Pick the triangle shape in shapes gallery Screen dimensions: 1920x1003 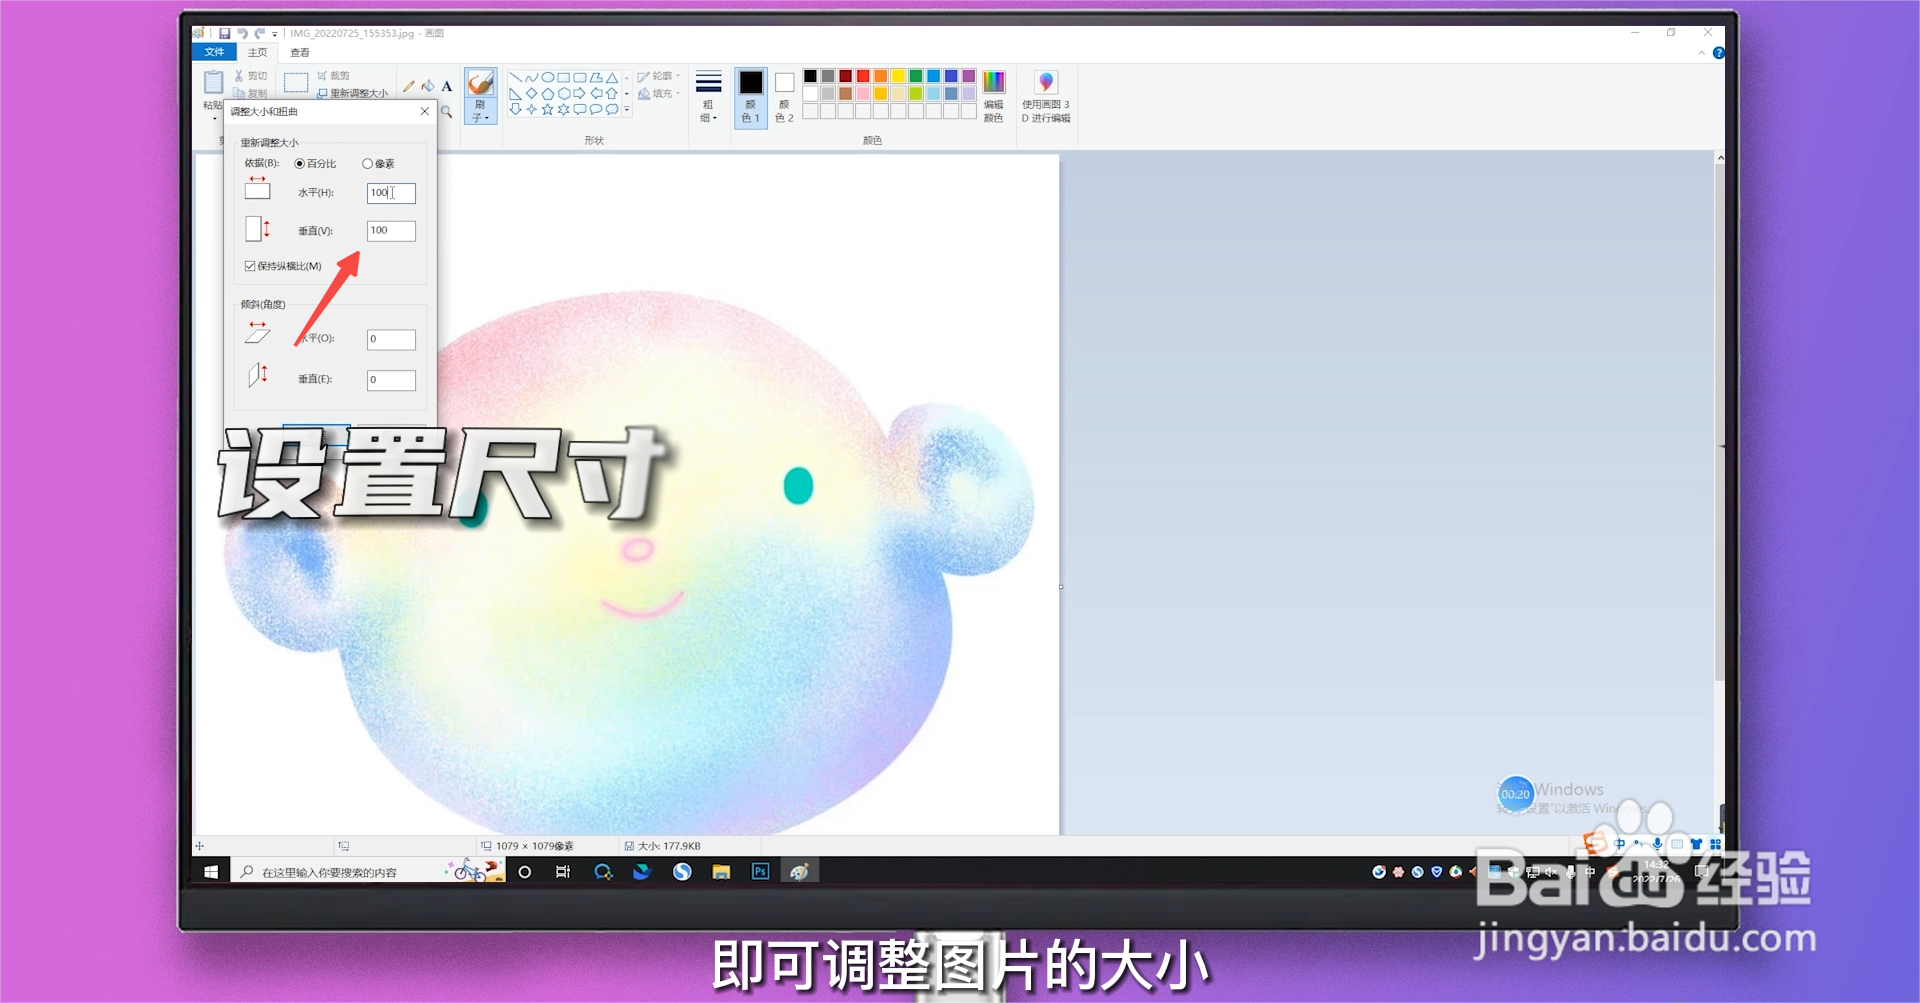pos(611,77)
